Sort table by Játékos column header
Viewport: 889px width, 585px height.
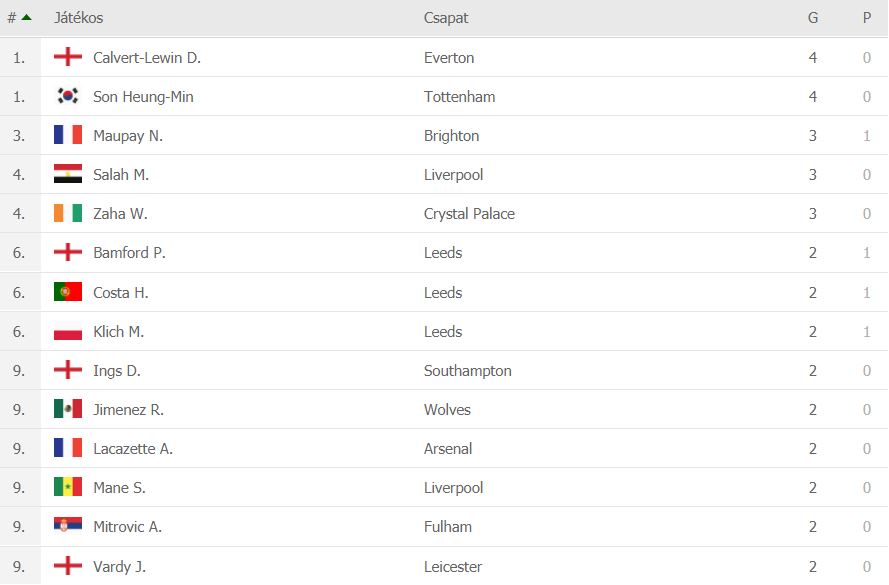pyautogui.click(x=78, y=18)
